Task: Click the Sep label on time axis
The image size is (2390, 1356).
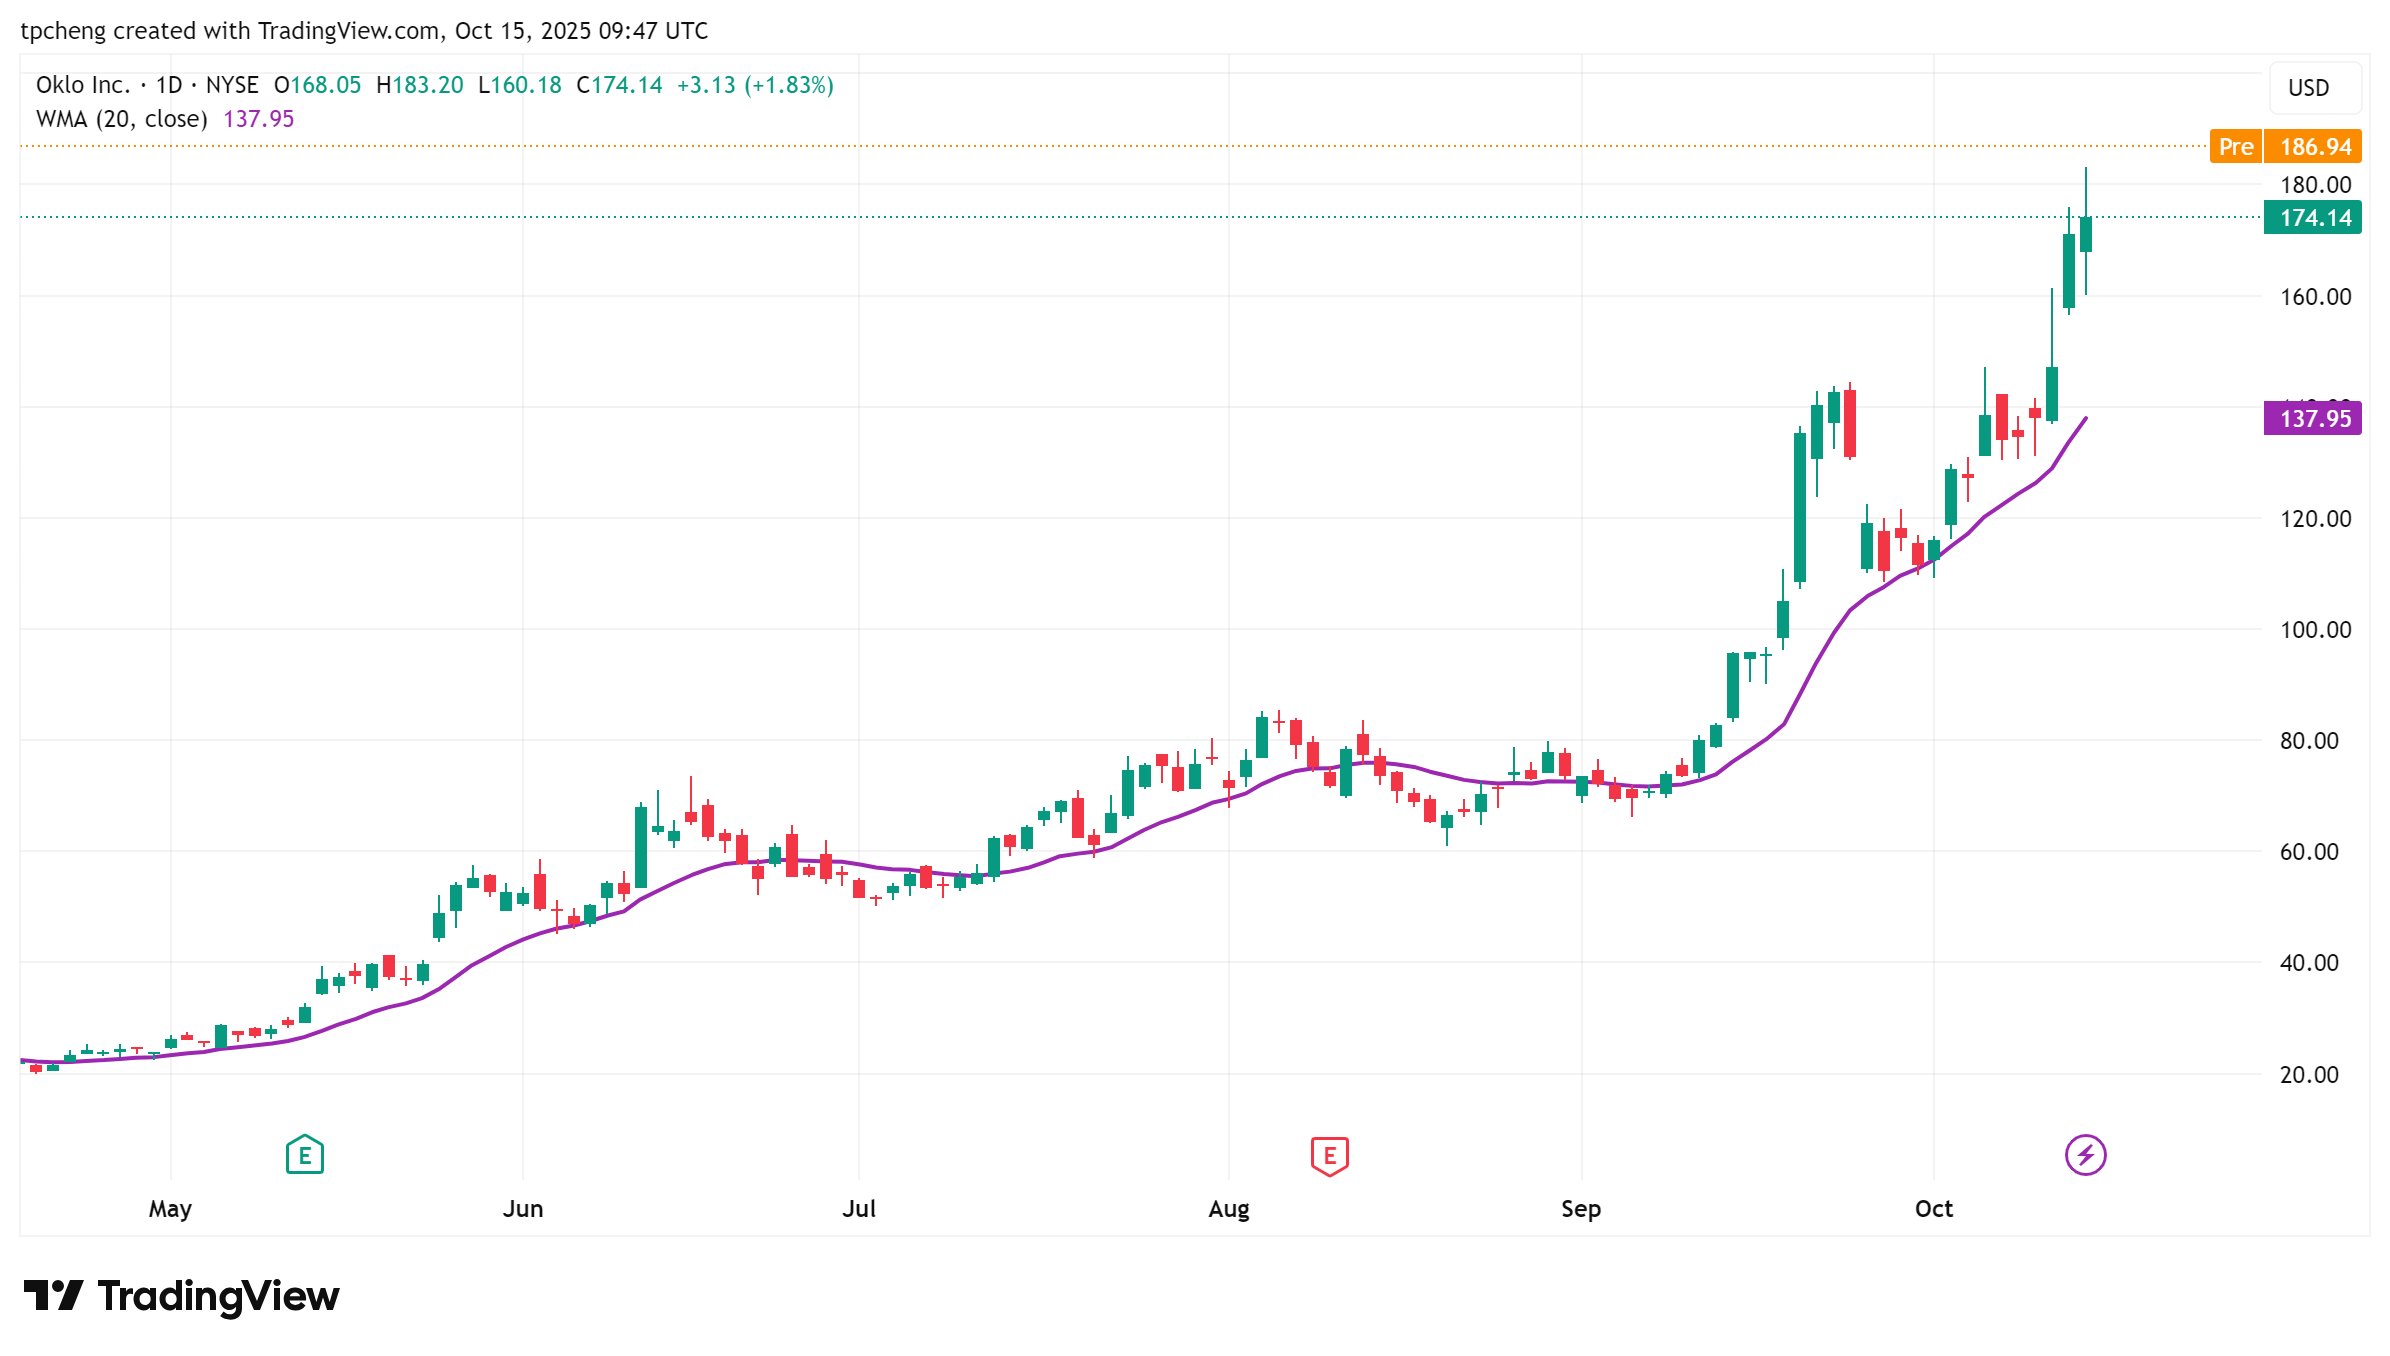Action: point(1580,1209)
